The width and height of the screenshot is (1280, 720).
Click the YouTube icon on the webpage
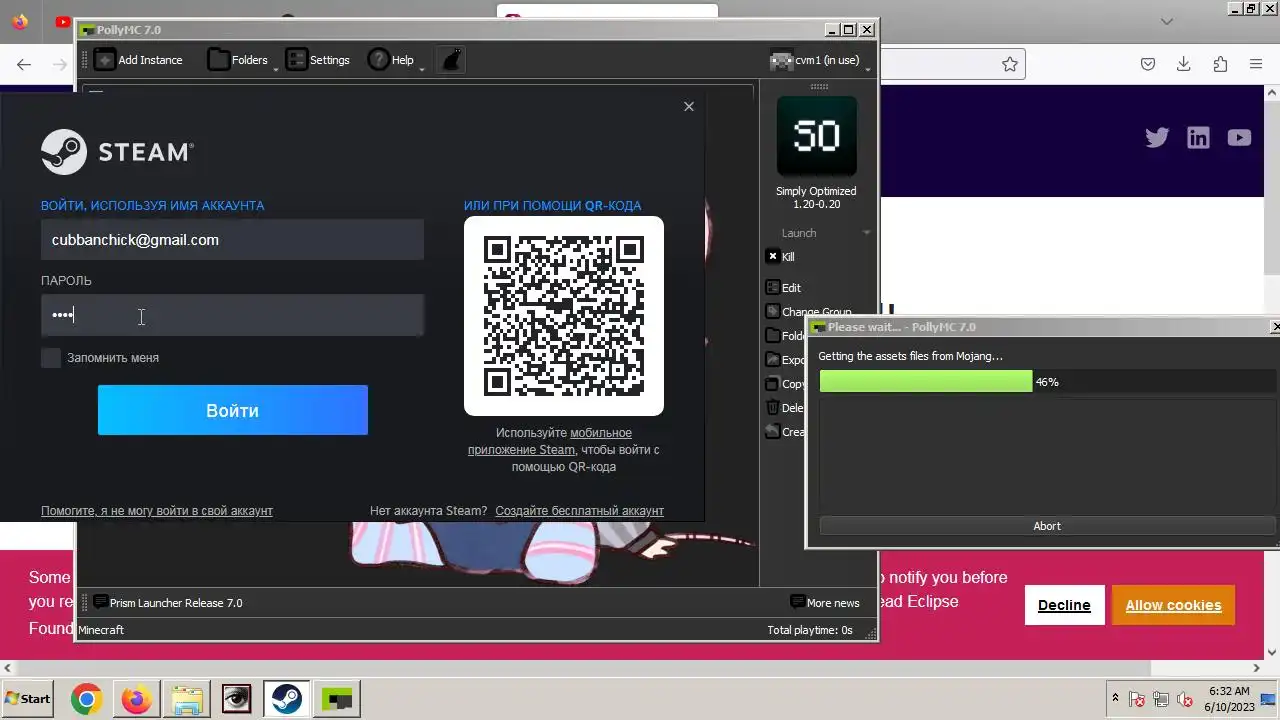coord(1239,138)
